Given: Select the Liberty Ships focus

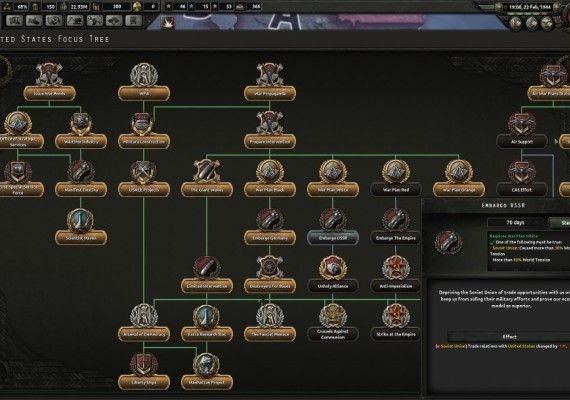Looking at the screenshot, I should [144, 382].
